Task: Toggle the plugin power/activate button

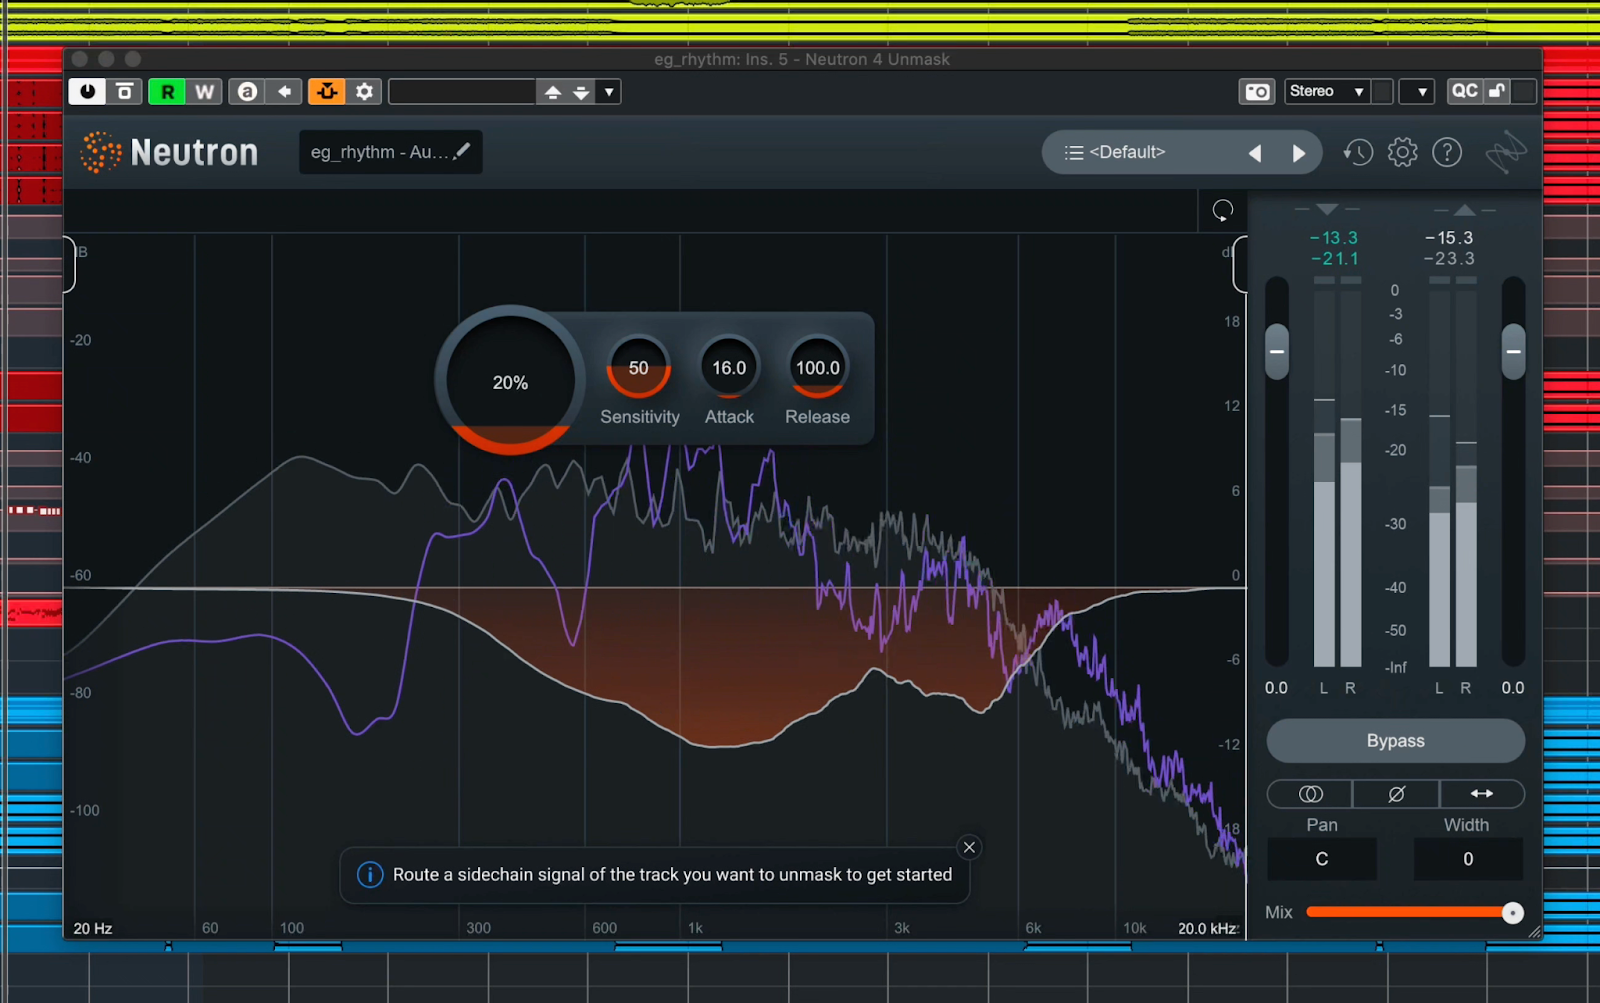Action: [x=87, y=92]
